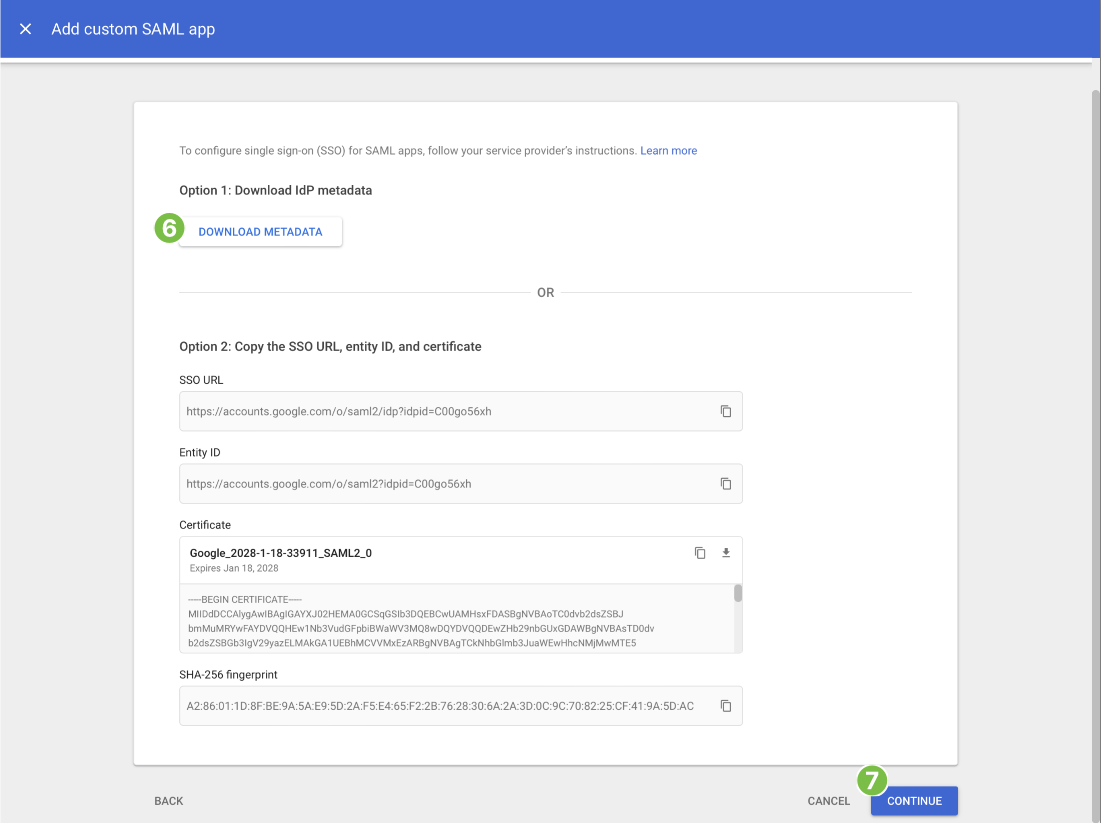Click the certificate name Google_2028-1-18-33911_SAML2_0

click(281, 553)
